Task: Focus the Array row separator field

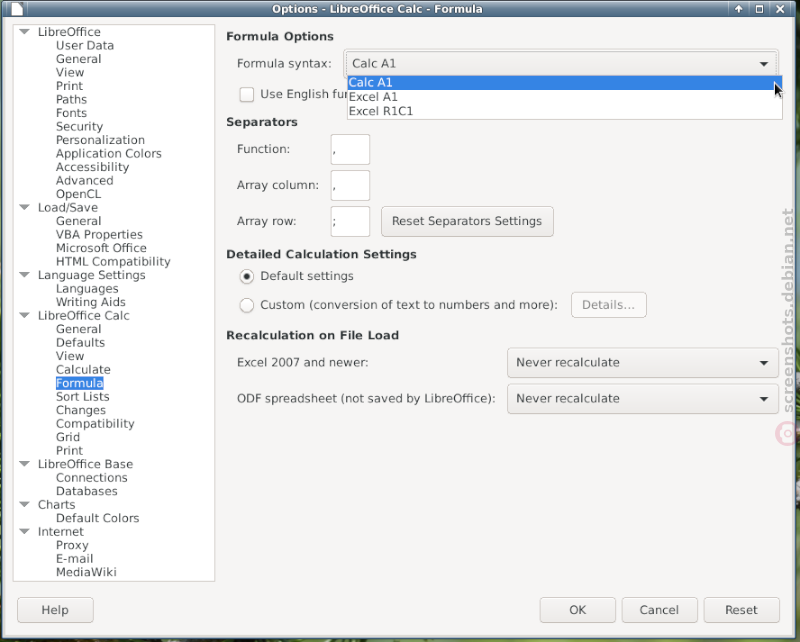Action: [x=350, y=221]
